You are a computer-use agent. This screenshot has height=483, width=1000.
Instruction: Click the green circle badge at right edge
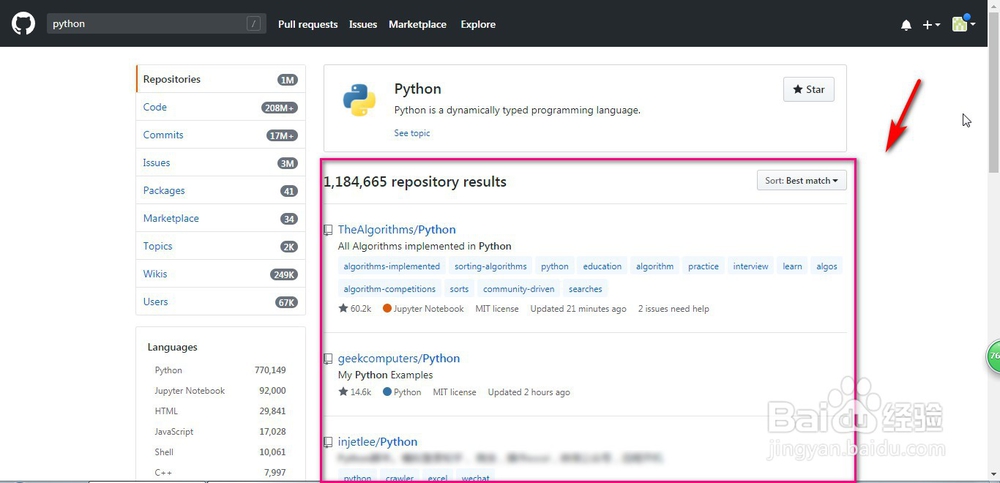(994, 357)
